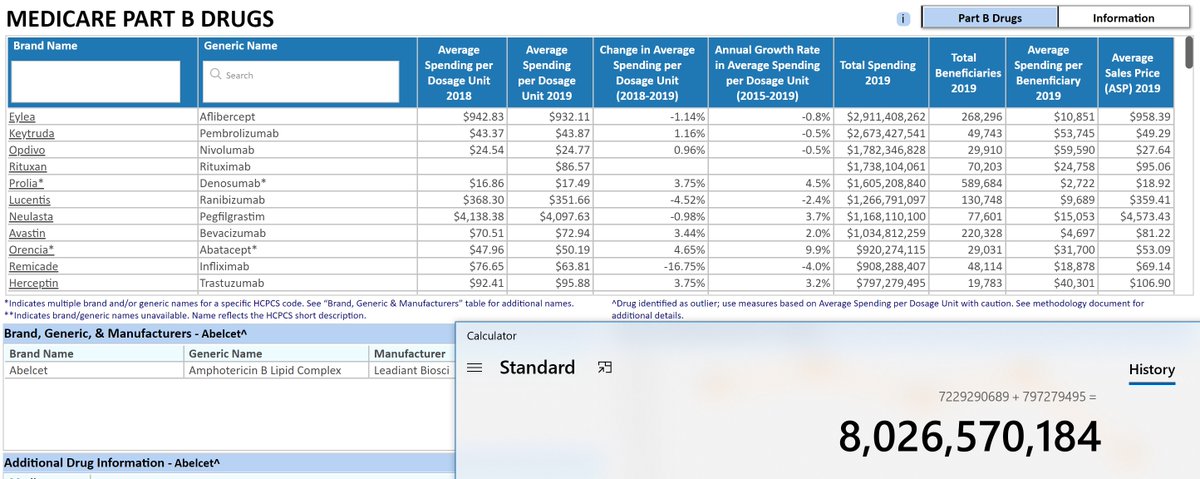Open the Rituxan brand link
The height and width of the screenshot is (479, 1200).
point(29,167)
